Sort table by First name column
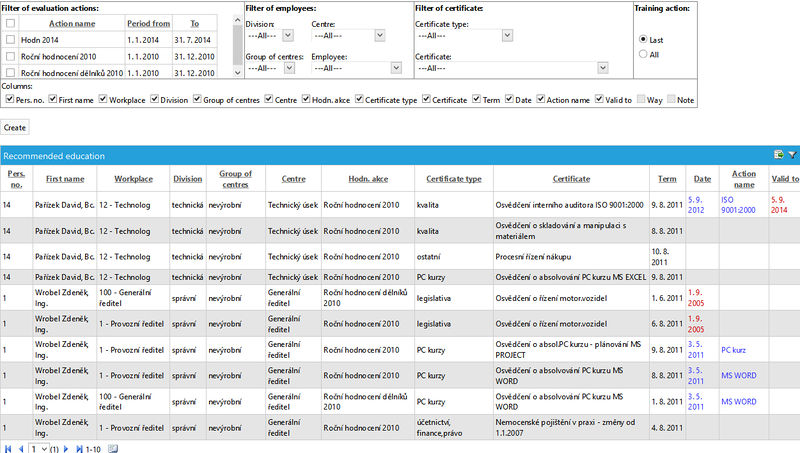Image resolution: width=800 pixels, height=453 pixels. coord(65,179)
